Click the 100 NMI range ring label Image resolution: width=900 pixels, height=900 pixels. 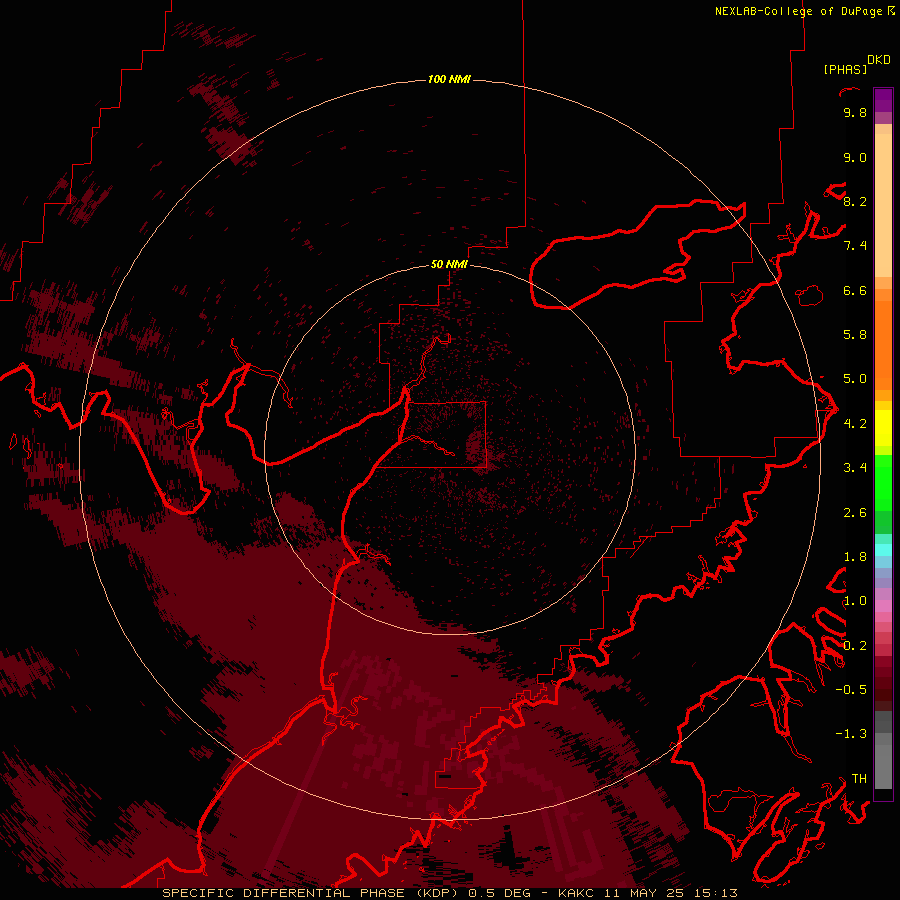pyautogui.click(x=449, y=79)
